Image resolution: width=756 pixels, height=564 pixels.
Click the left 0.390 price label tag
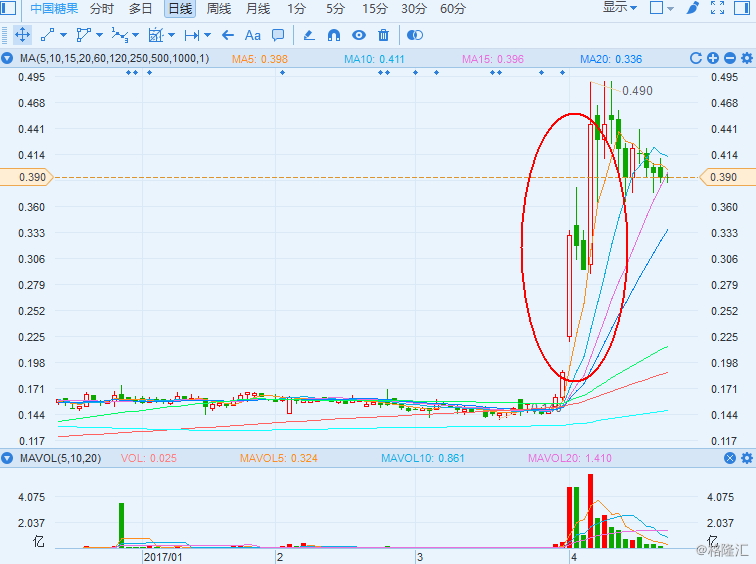[x=27, y=177]
